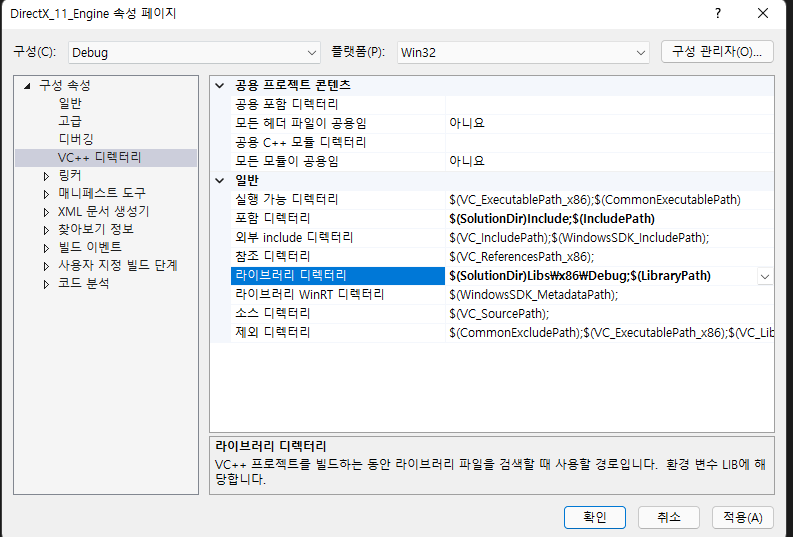Expand the 매니페스트 도구 node arrow
The width and height of the screenshot is (793, 537).
click(x=47, y=194)
